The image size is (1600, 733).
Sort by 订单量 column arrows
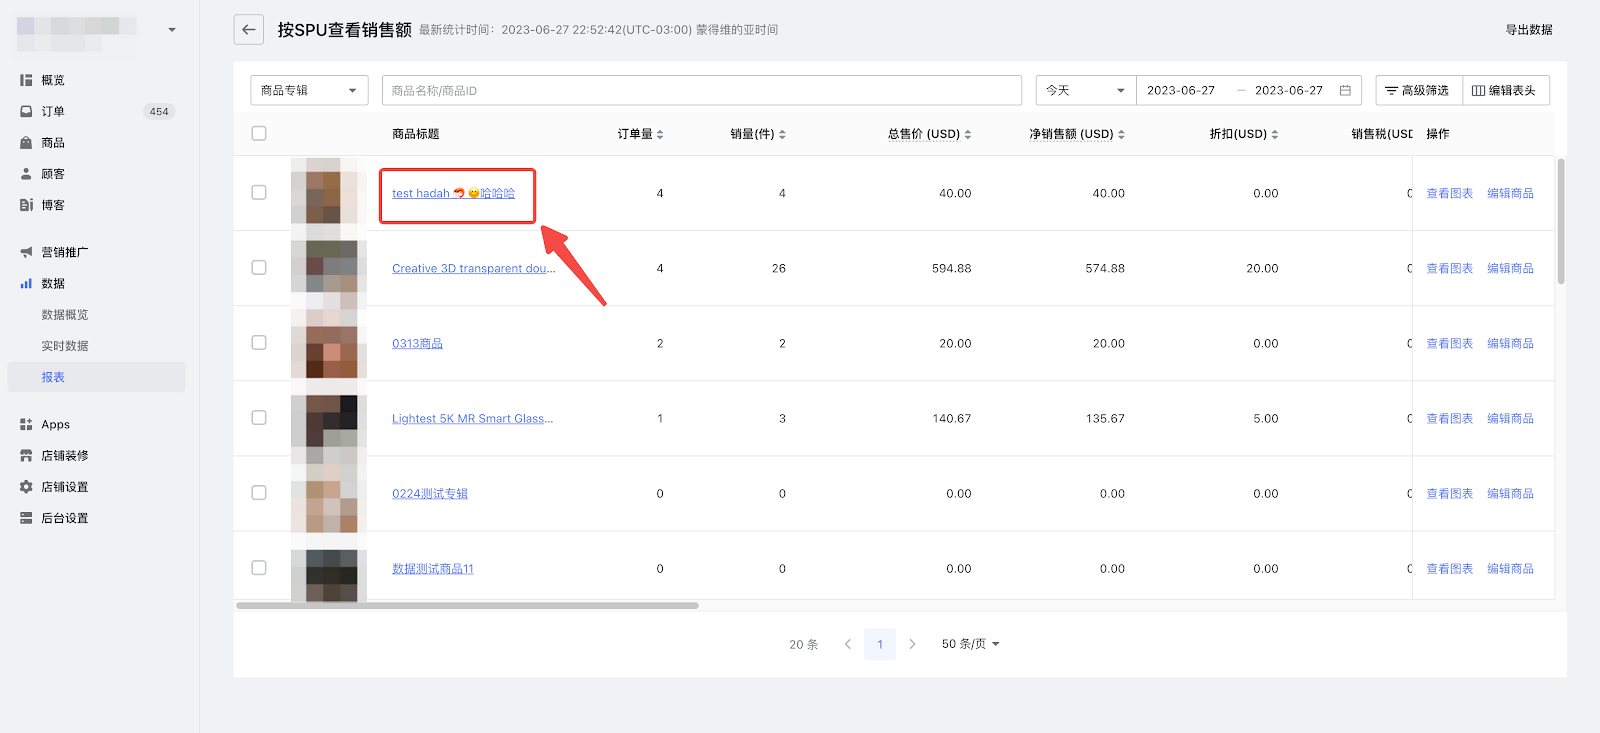pos(660,134)
